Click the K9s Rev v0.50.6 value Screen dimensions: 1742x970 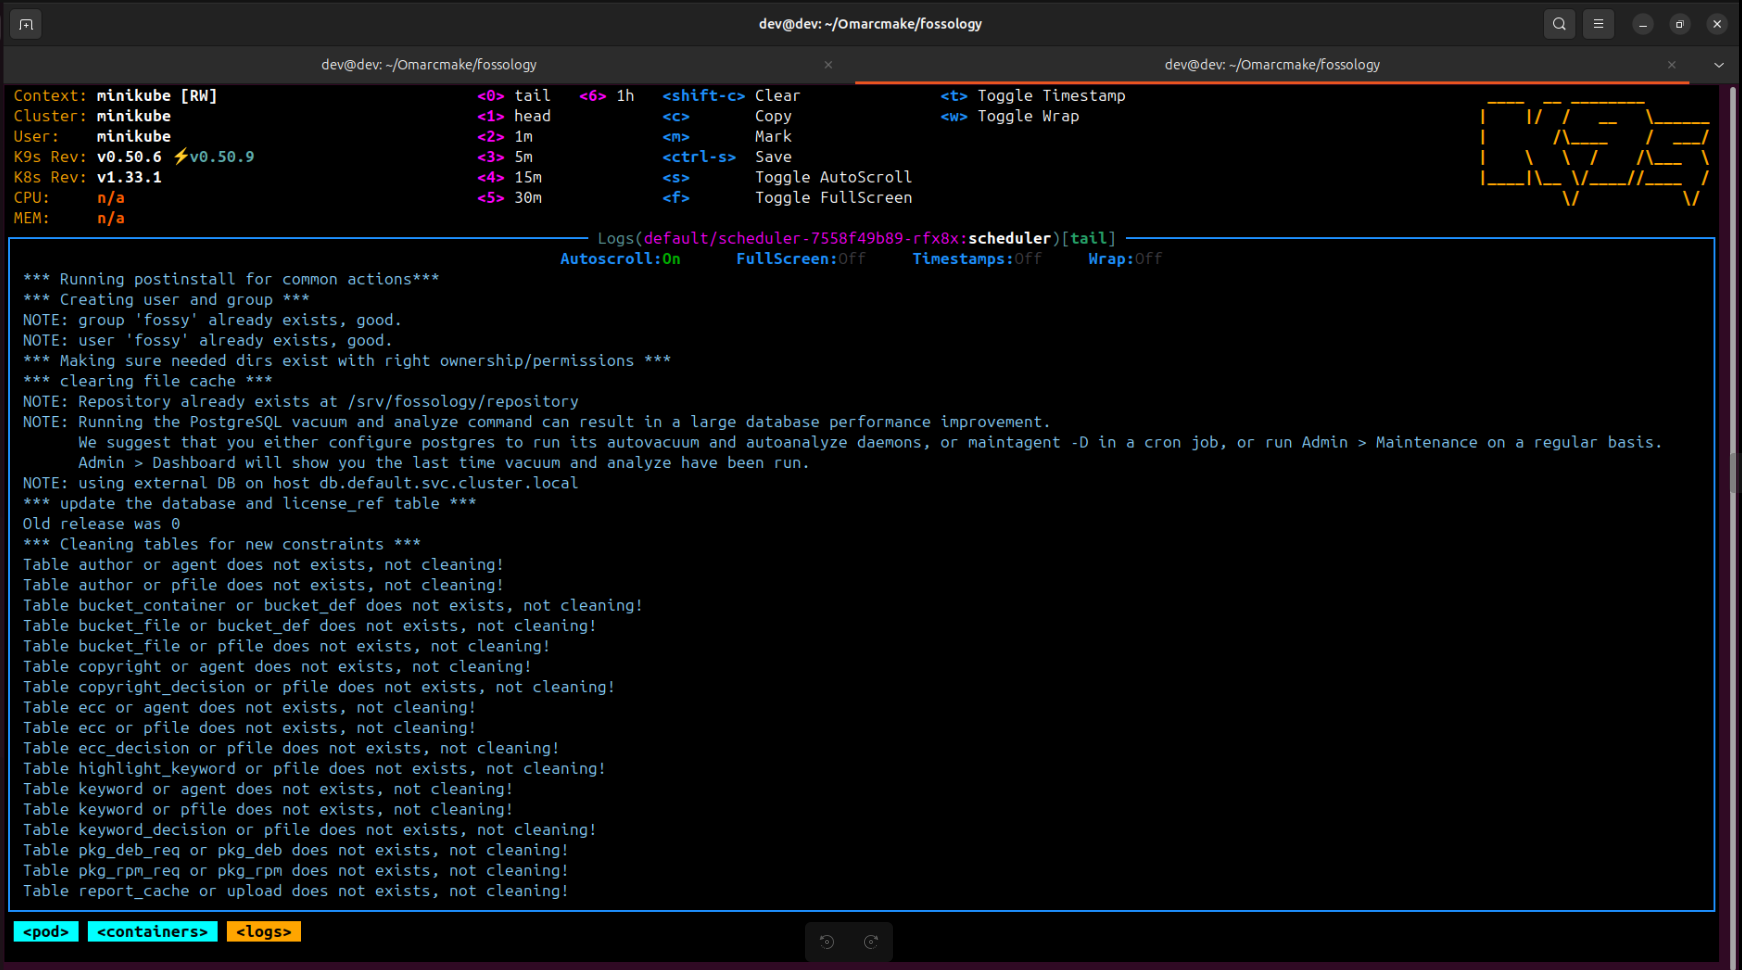(x=129, y=157)
